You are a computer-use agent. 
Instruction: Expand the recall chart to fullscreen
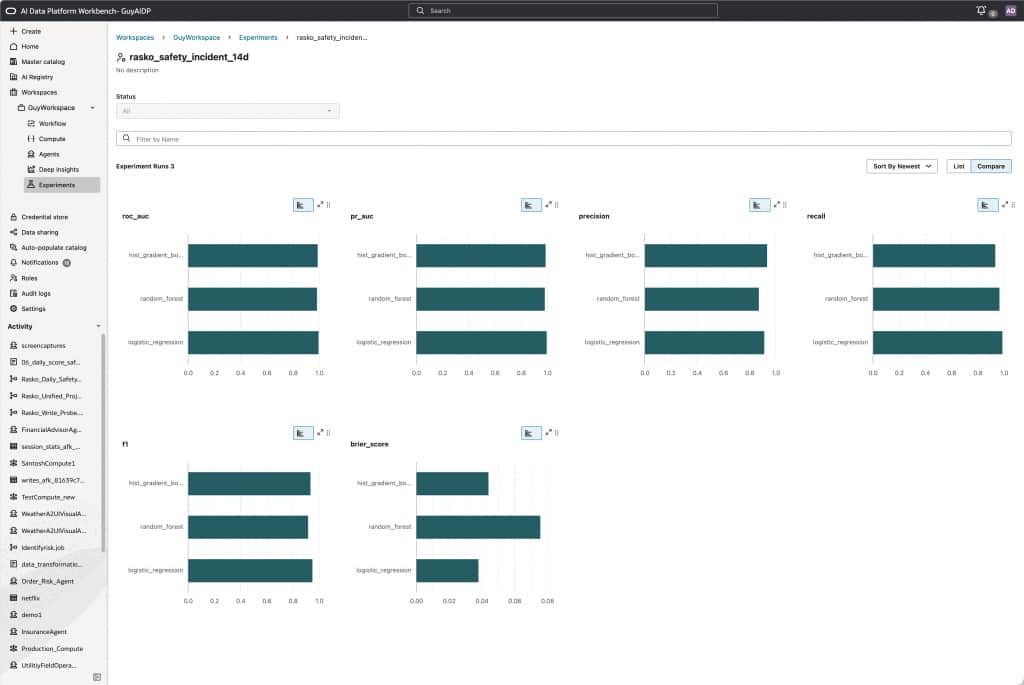(x=1004, y=205)
